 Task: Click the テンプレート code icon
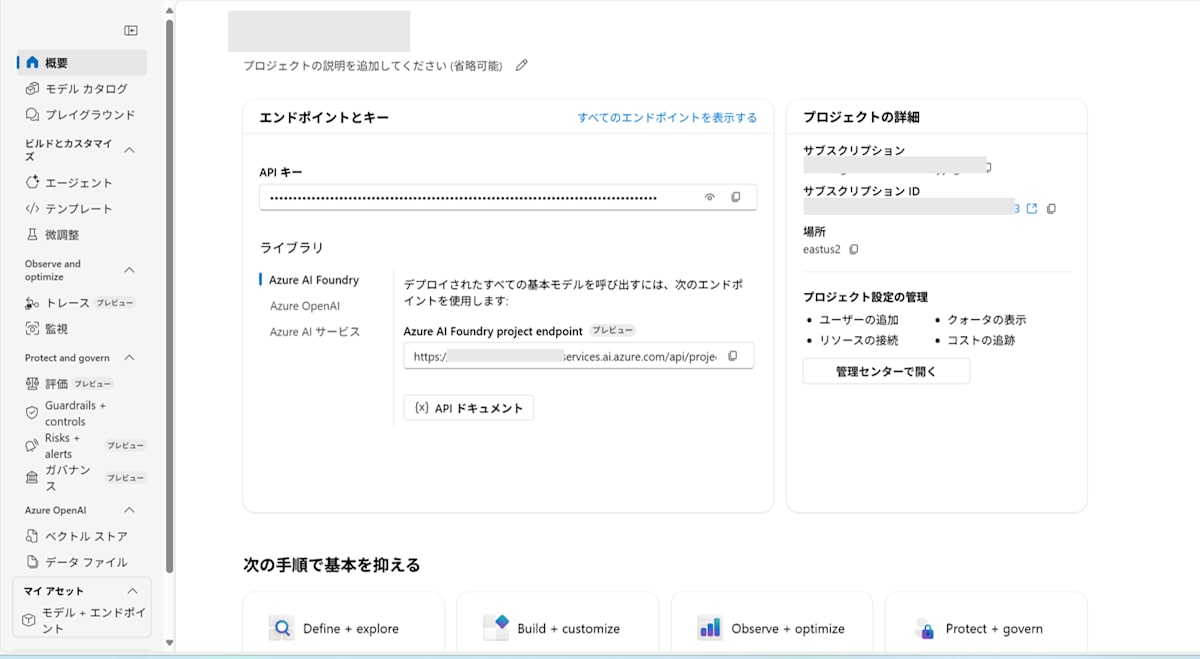click(x=32, y=209)
